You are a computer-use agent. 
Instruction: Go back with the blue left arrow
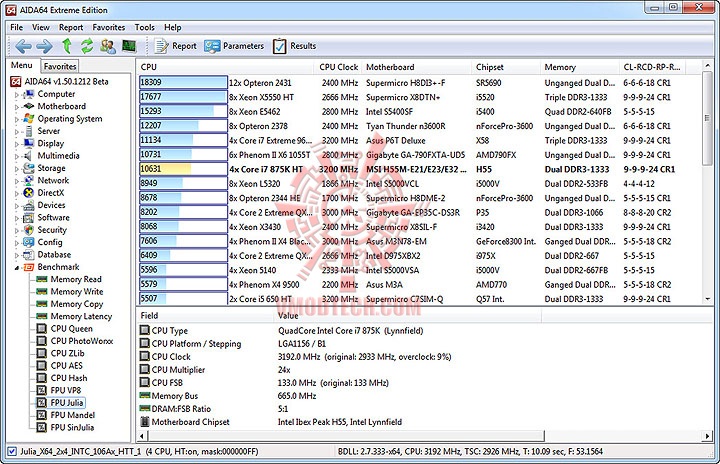tap(23, 46)
